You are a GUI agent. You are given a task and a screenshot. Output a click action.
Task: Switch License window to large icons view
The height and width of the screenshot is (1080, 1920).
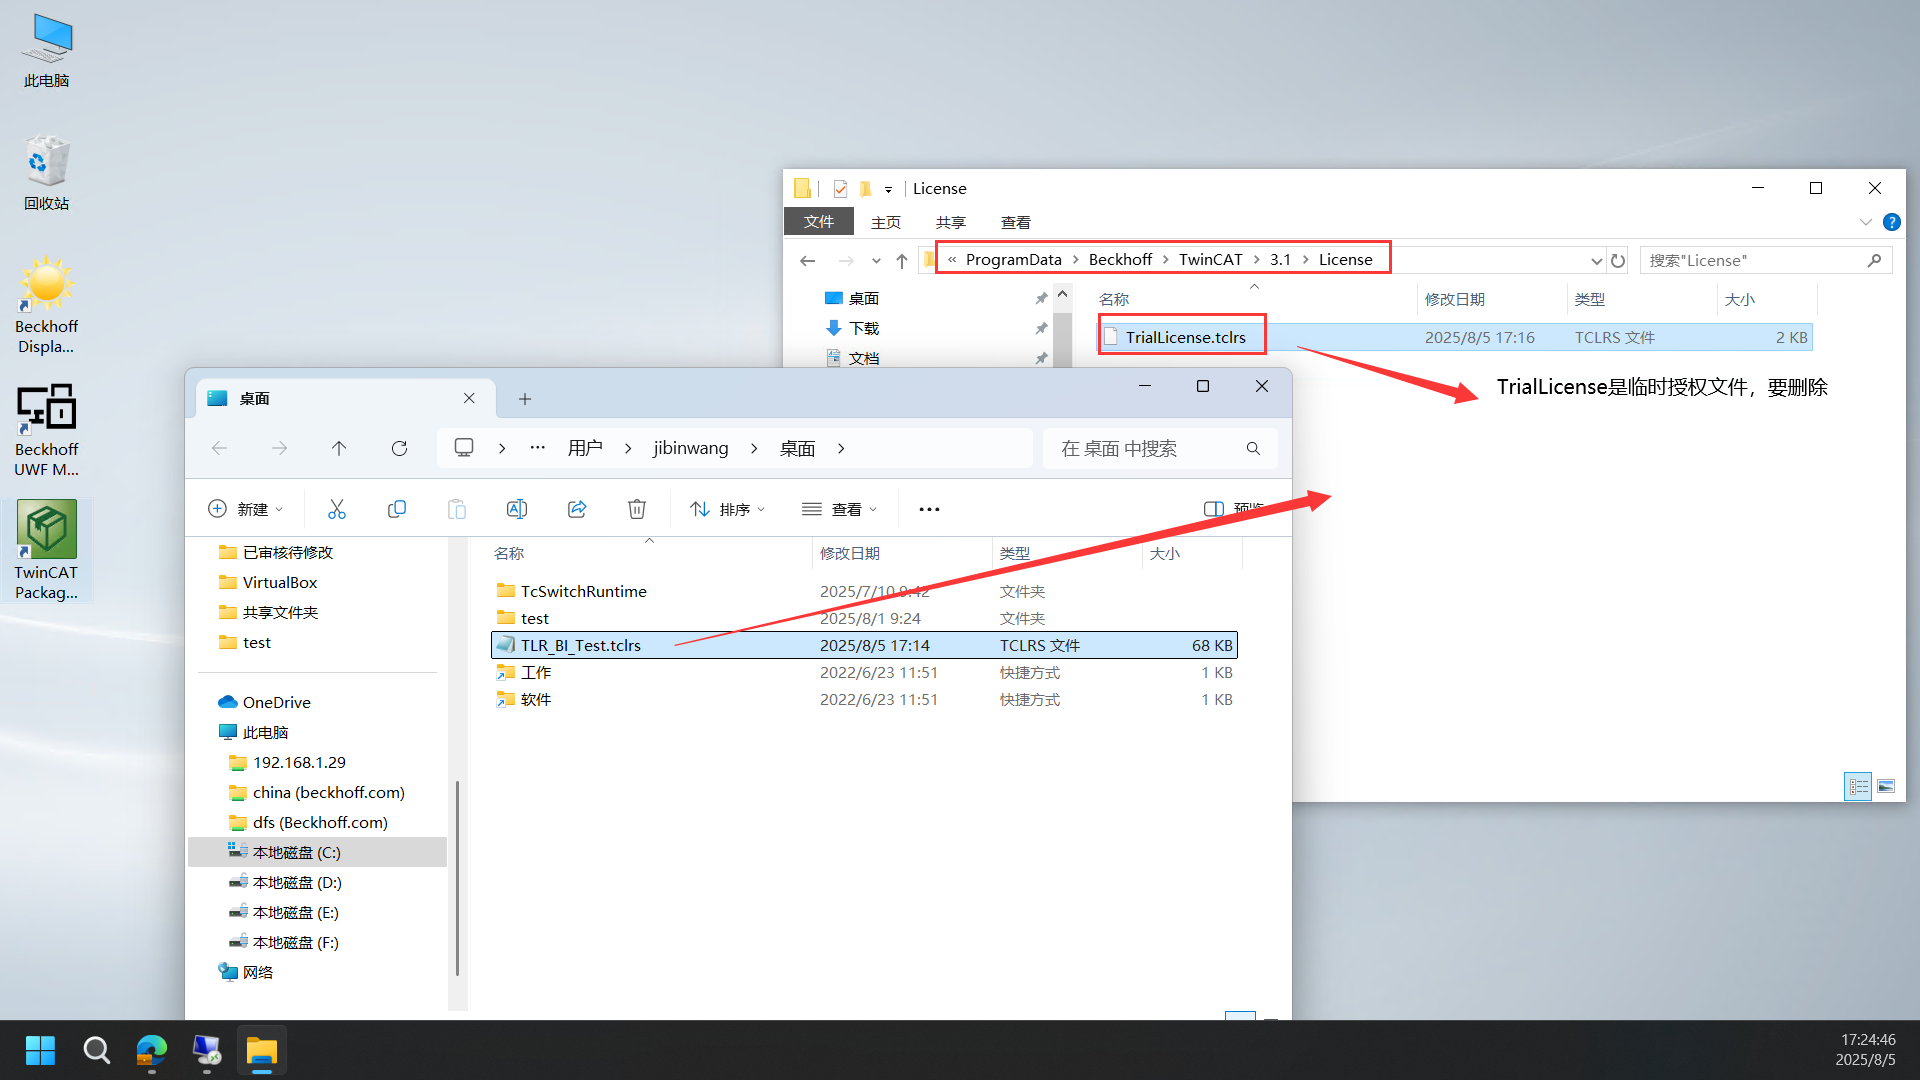(1886, 787)
